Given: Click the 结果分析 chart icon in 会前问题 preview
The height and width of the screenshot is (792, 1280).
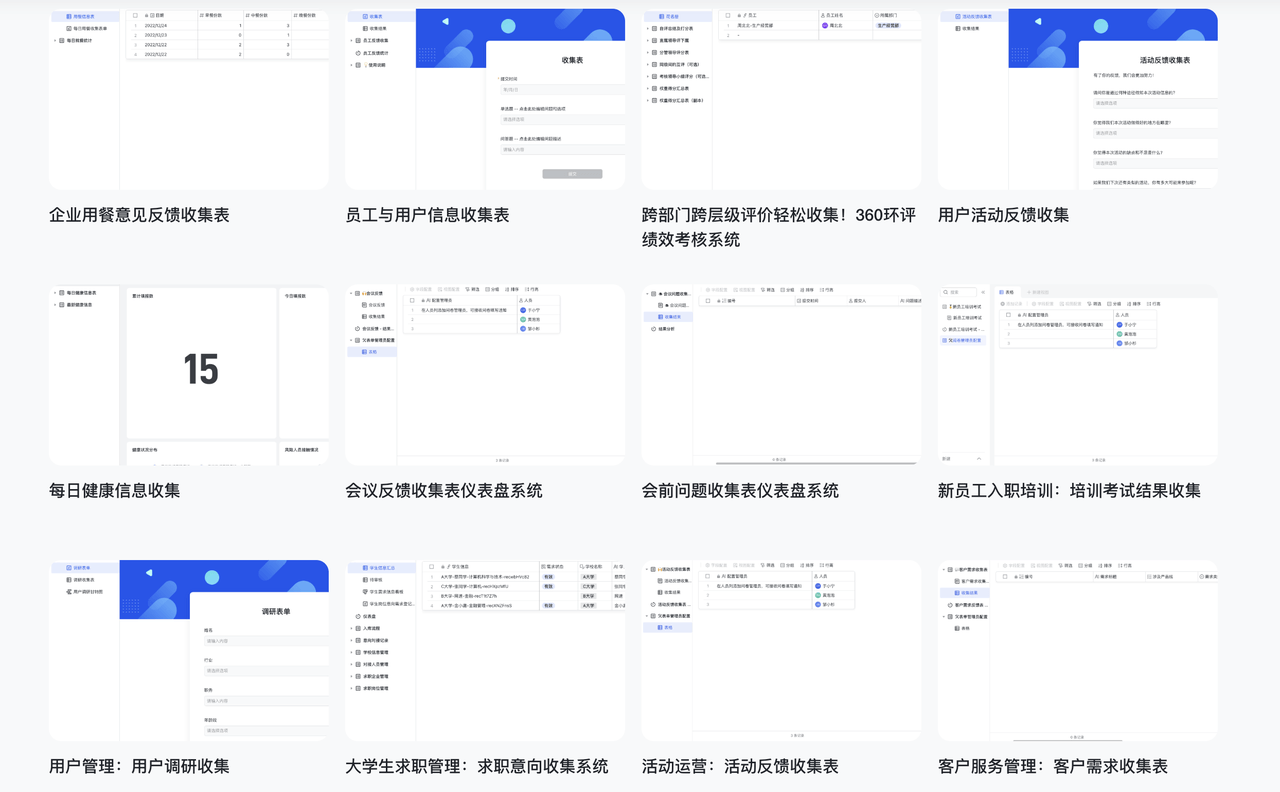Looking at the screenshot, I should click(x=654, y=328).
